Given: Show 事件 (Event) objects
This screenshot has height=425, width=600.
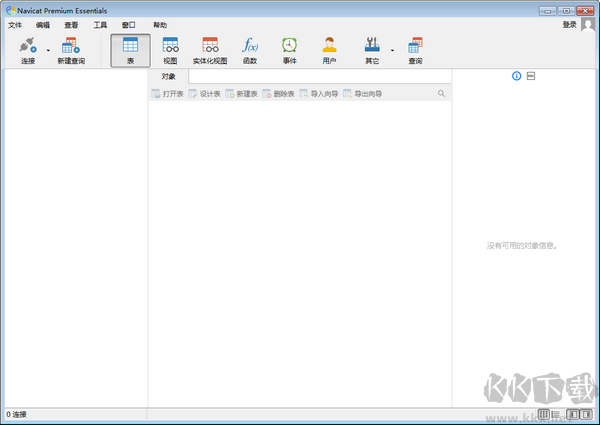Looking at the screenshot, I should (x=290, y=50).
